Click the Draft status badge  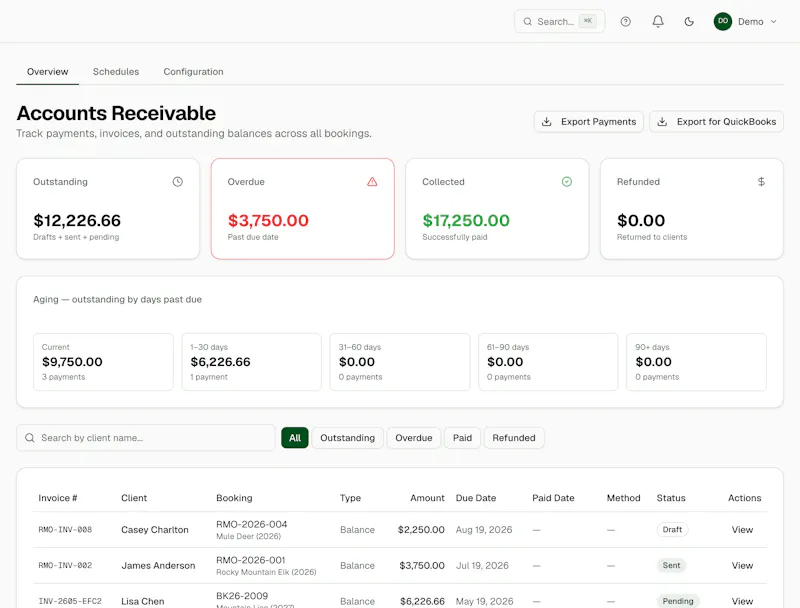tap(672, 529)
